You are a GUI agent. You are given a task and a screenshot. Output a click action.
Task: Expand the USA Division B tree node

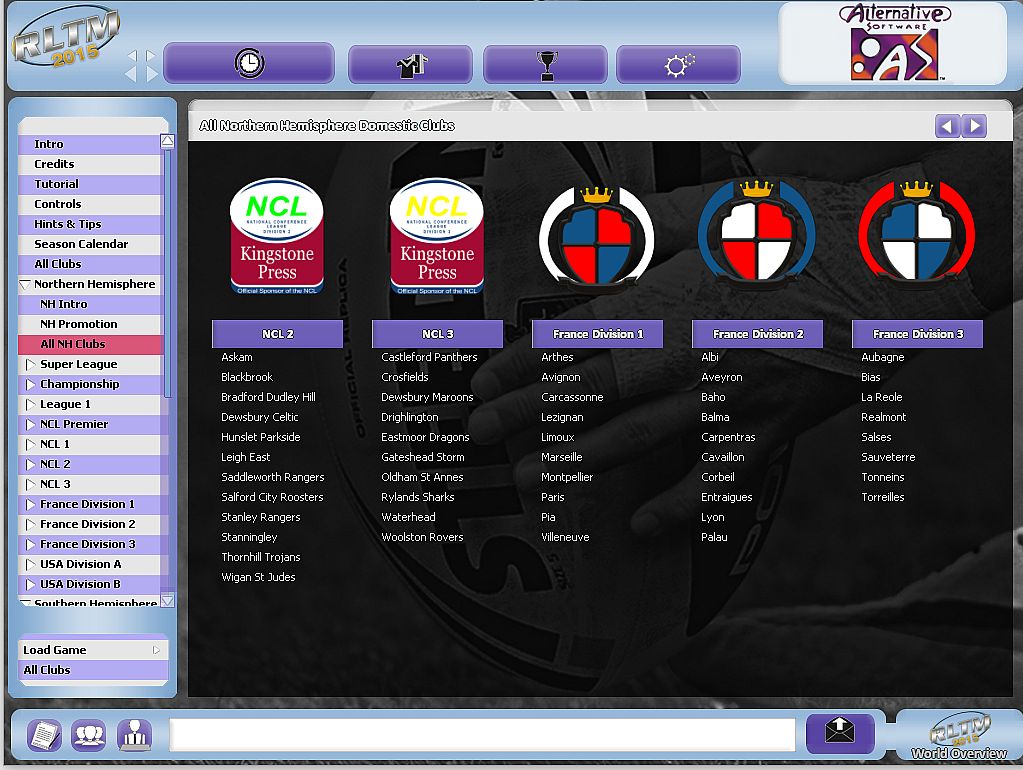point(30,585)
